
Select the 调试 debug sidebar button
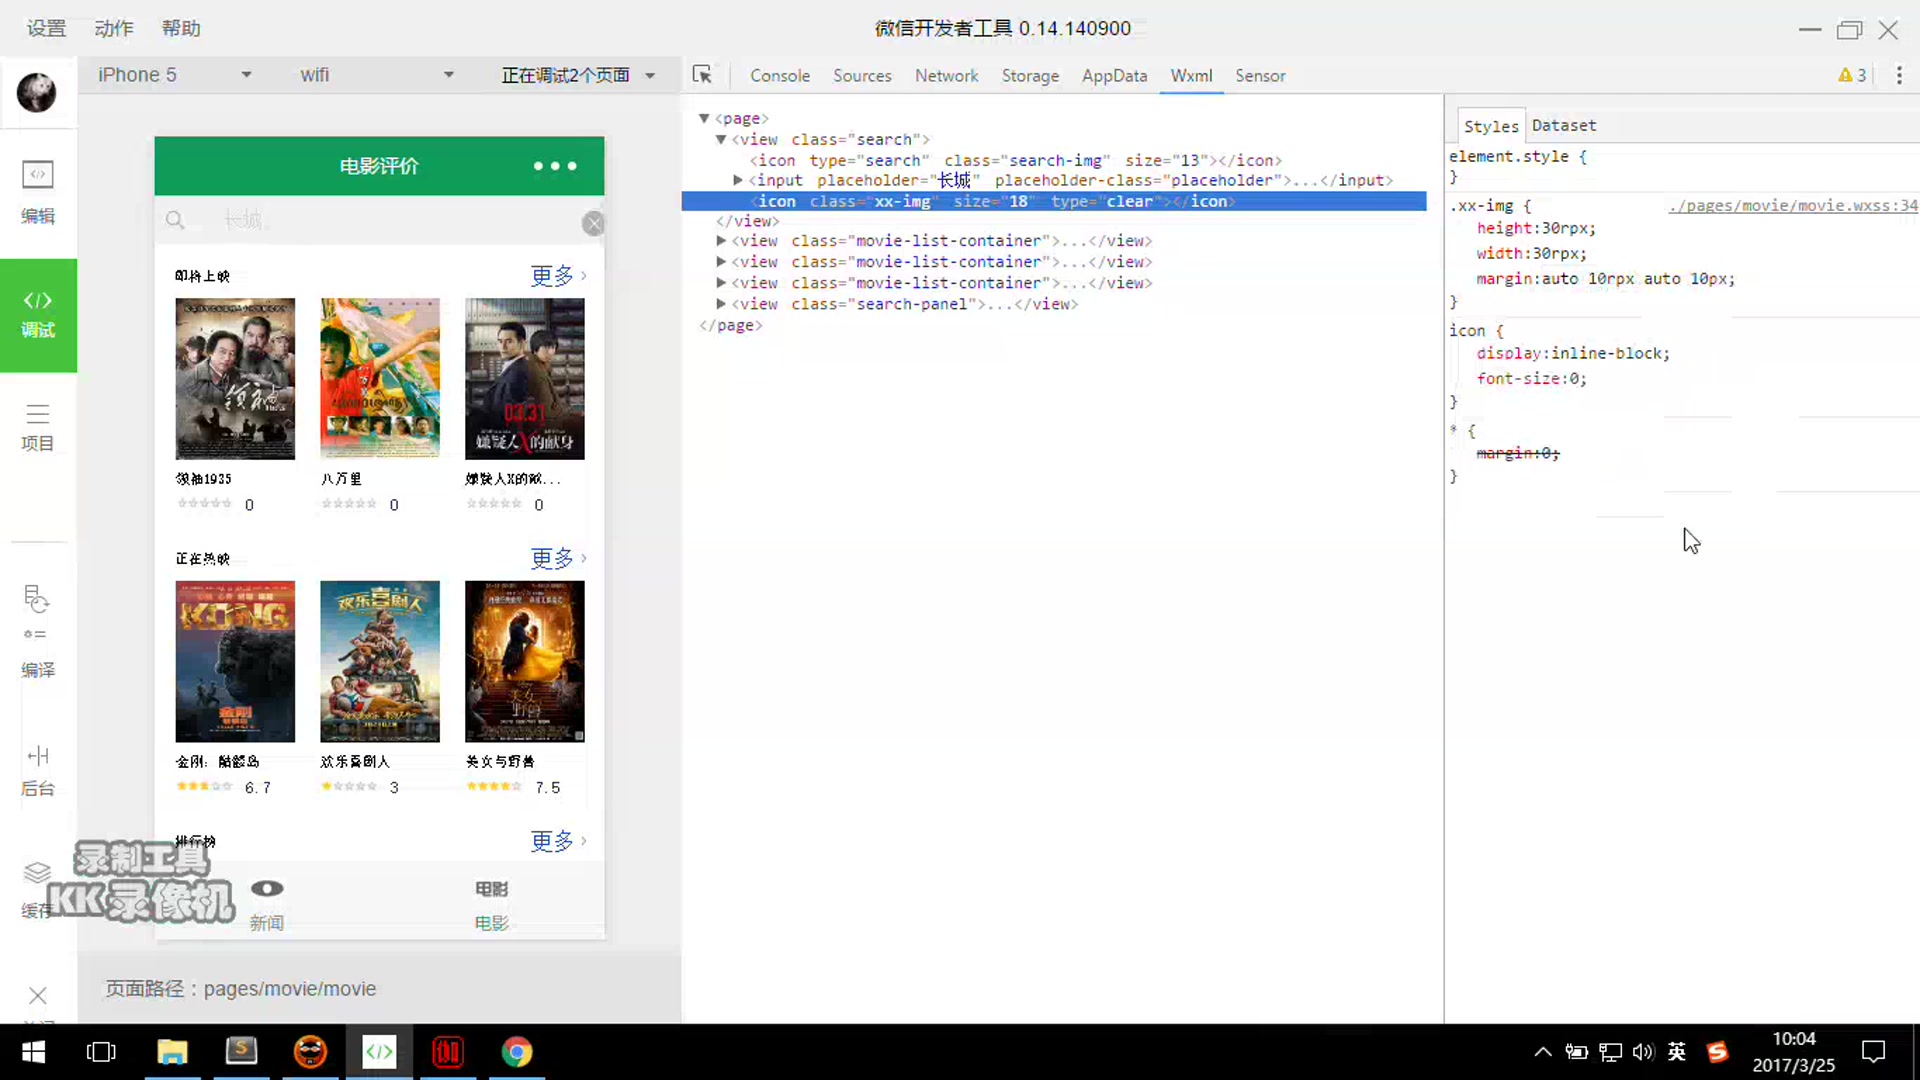pyautogui.click(x=38, y=314)
